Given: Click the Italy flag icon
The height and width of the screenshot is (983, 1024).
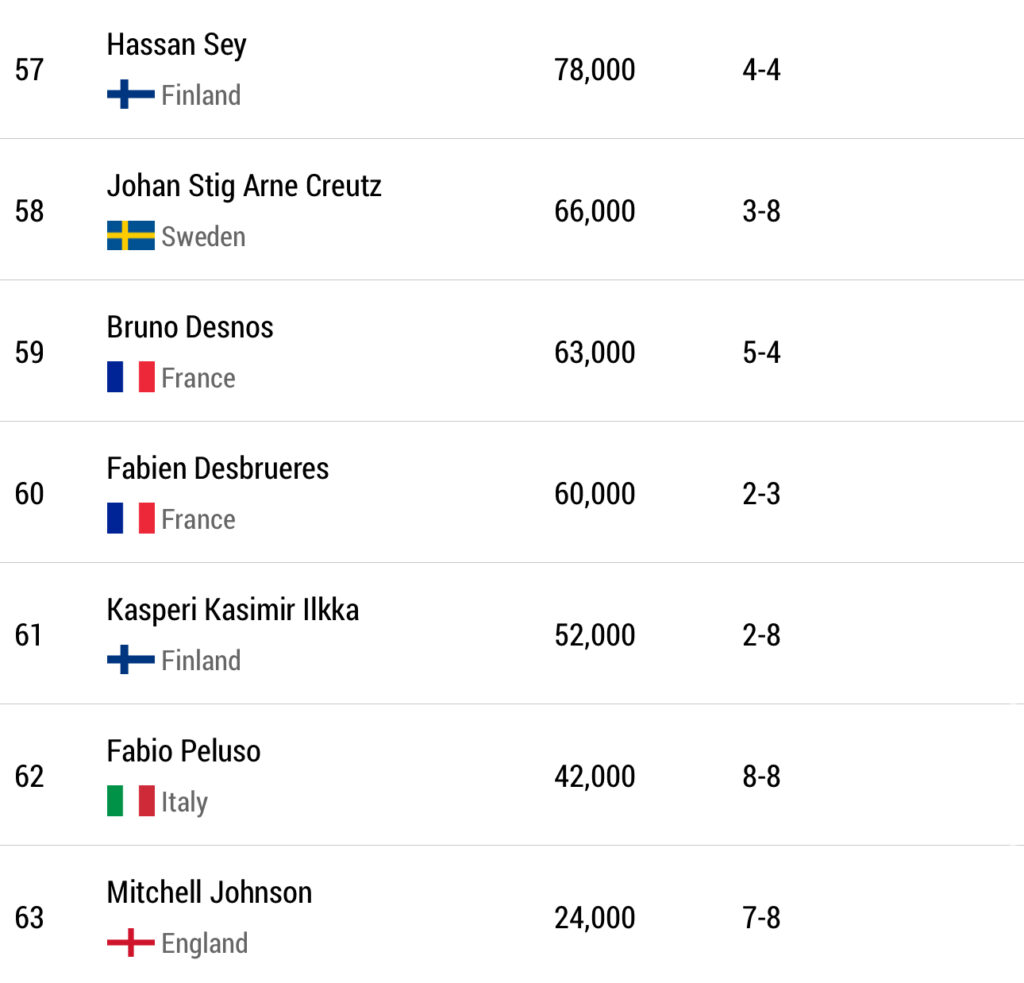Looking at the screenshot, I should click(130, 801).
